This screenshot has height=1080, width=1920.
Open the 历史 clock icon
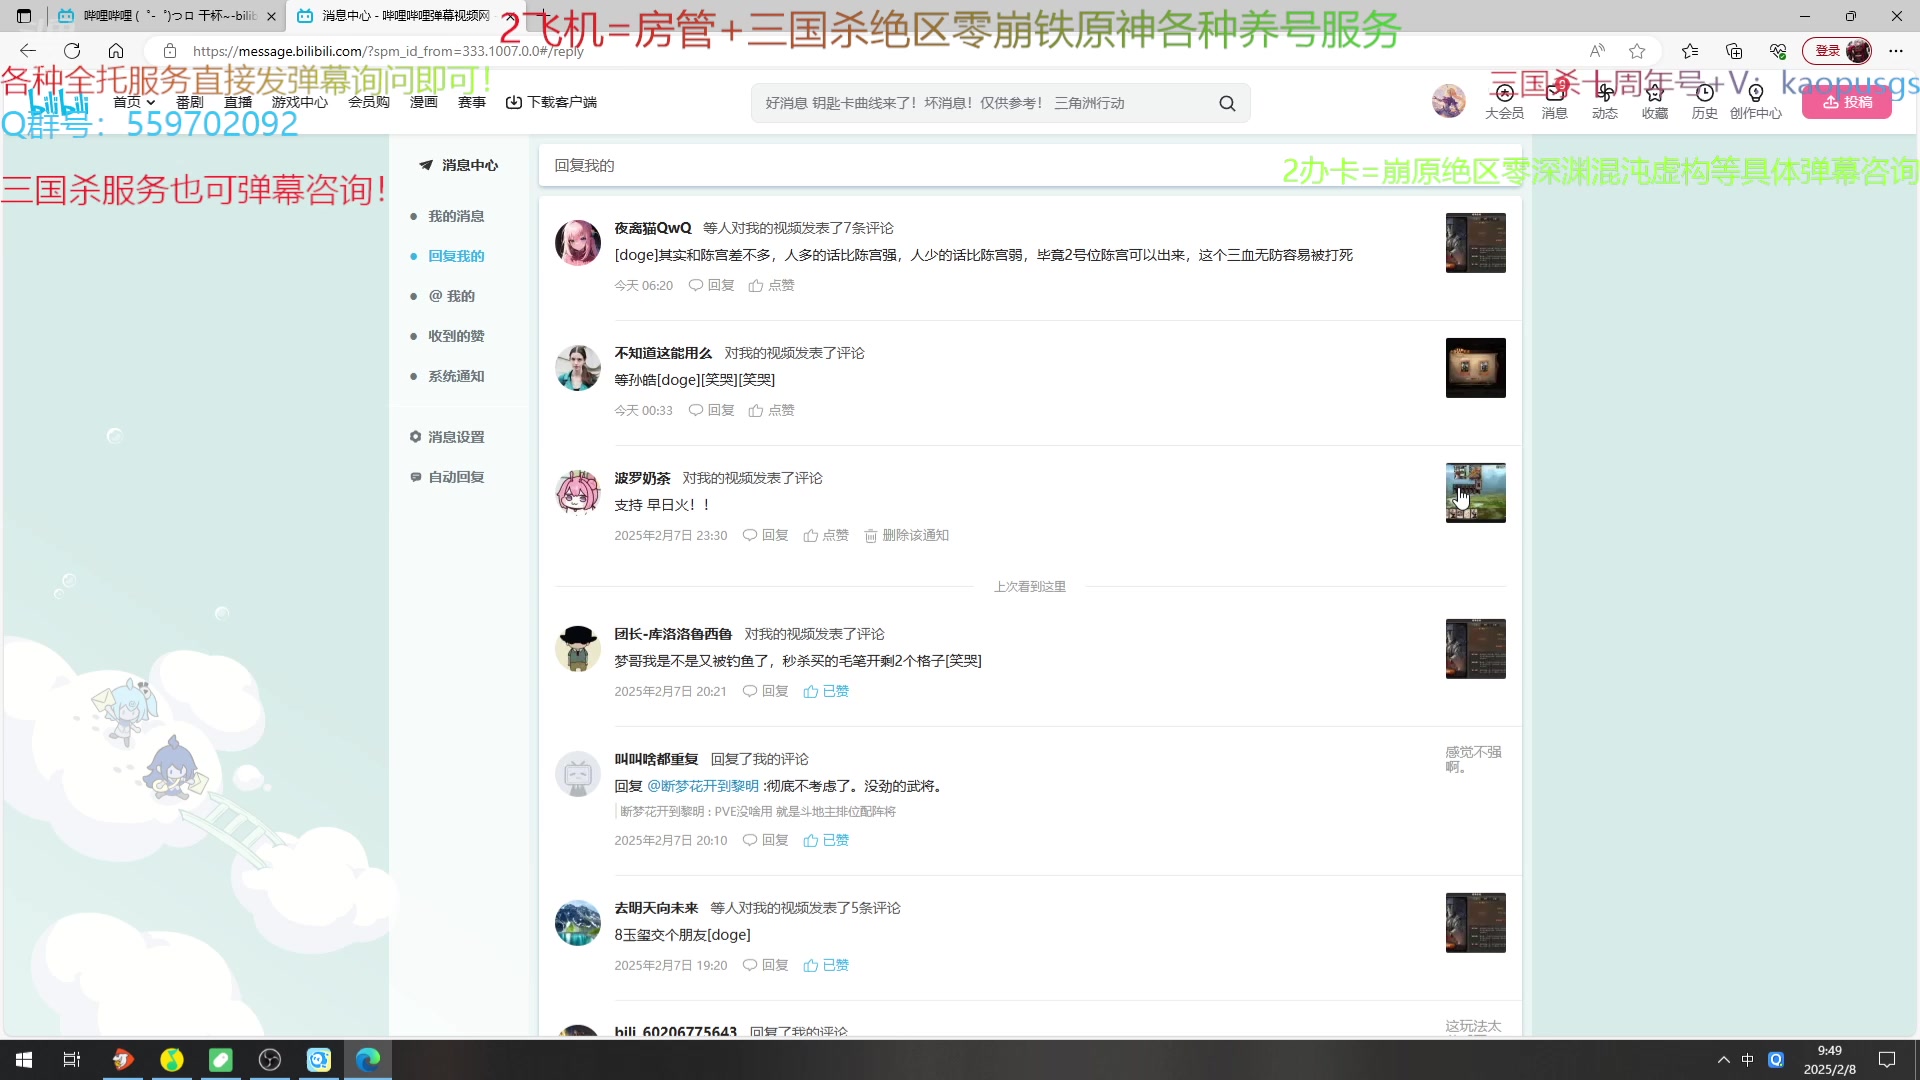tap(1705, 102)
